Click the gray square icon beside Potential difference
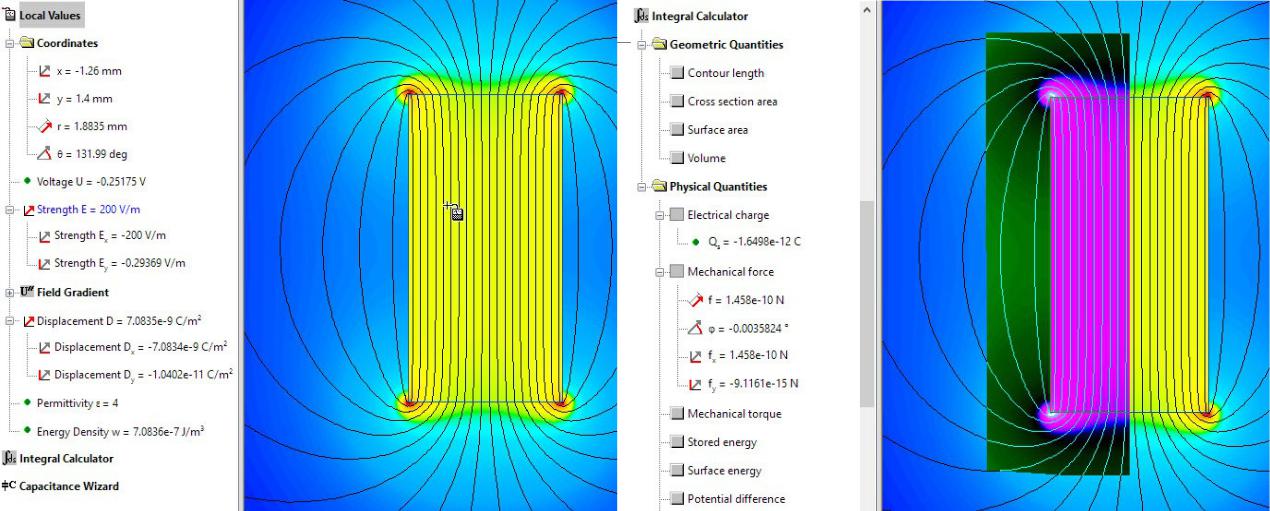1270x511 pixels. click(x=677, y=499)
